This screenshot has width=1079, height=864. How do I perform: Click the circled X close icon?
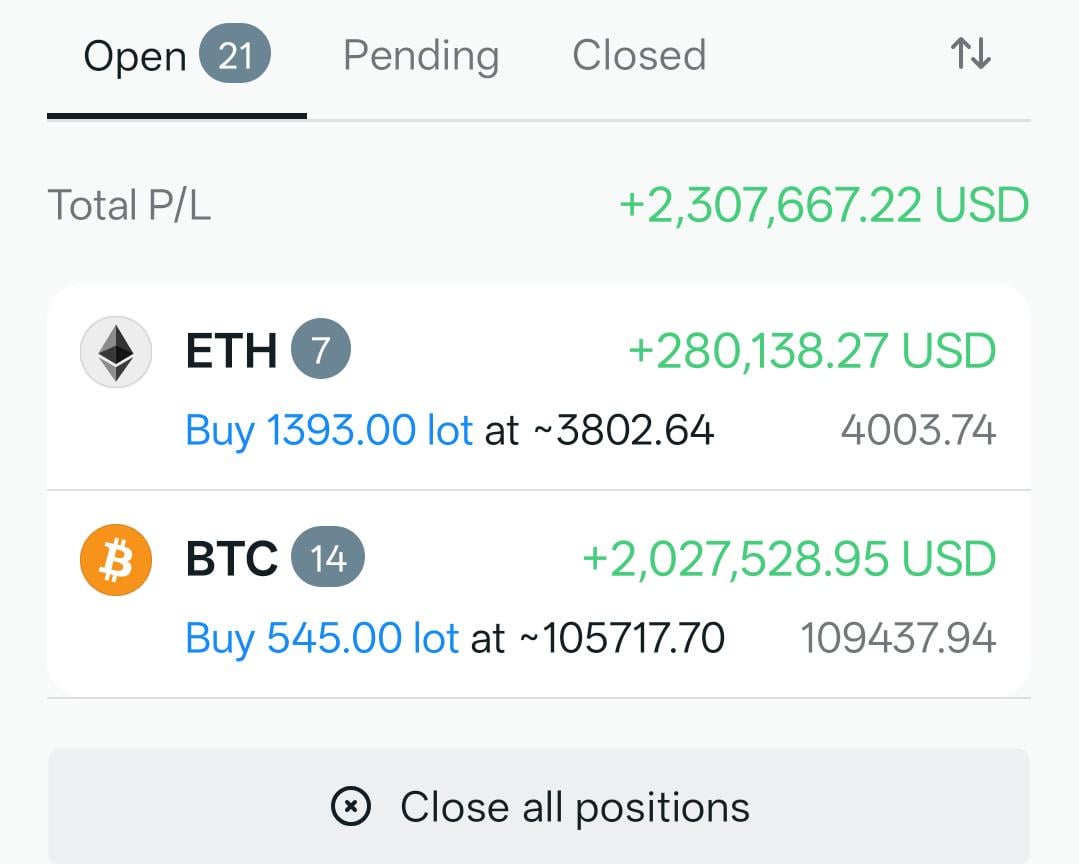(x=351, y=806)
